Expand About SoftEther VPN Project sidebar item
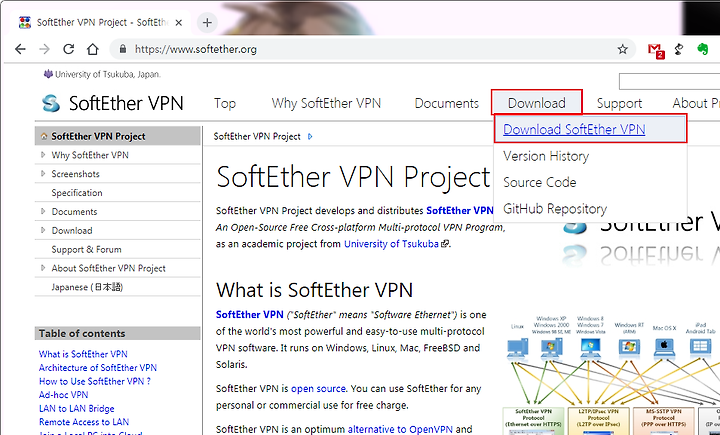720x435 pixels. 43,268
